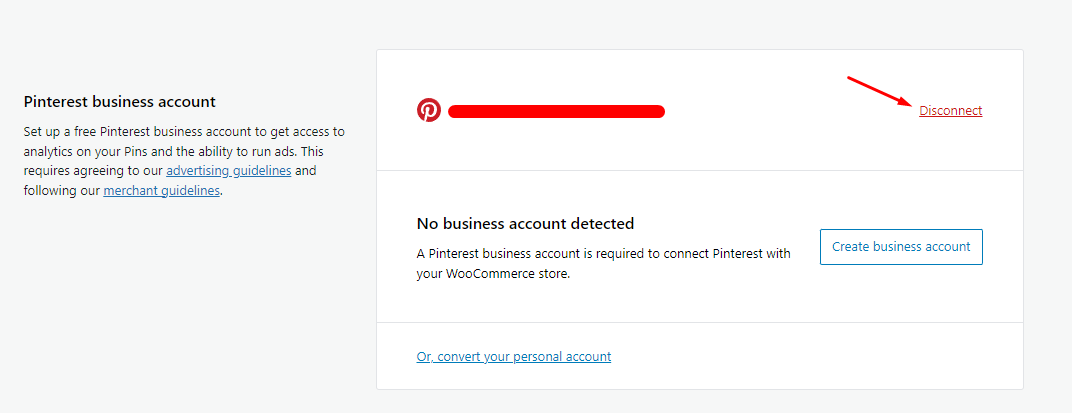Open the advertising guidelines link
Screen dimensions: 1072x413
click(229, 170)
